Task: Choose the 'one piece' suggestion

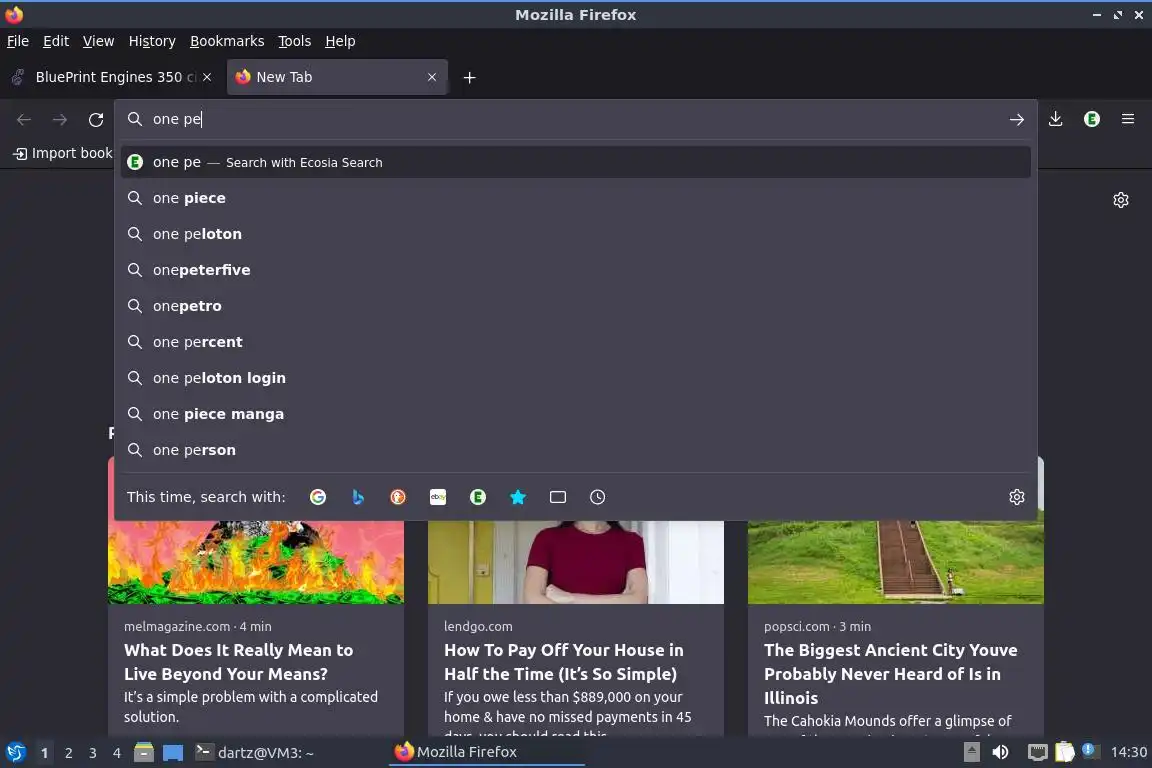Action: click(575, 198)
